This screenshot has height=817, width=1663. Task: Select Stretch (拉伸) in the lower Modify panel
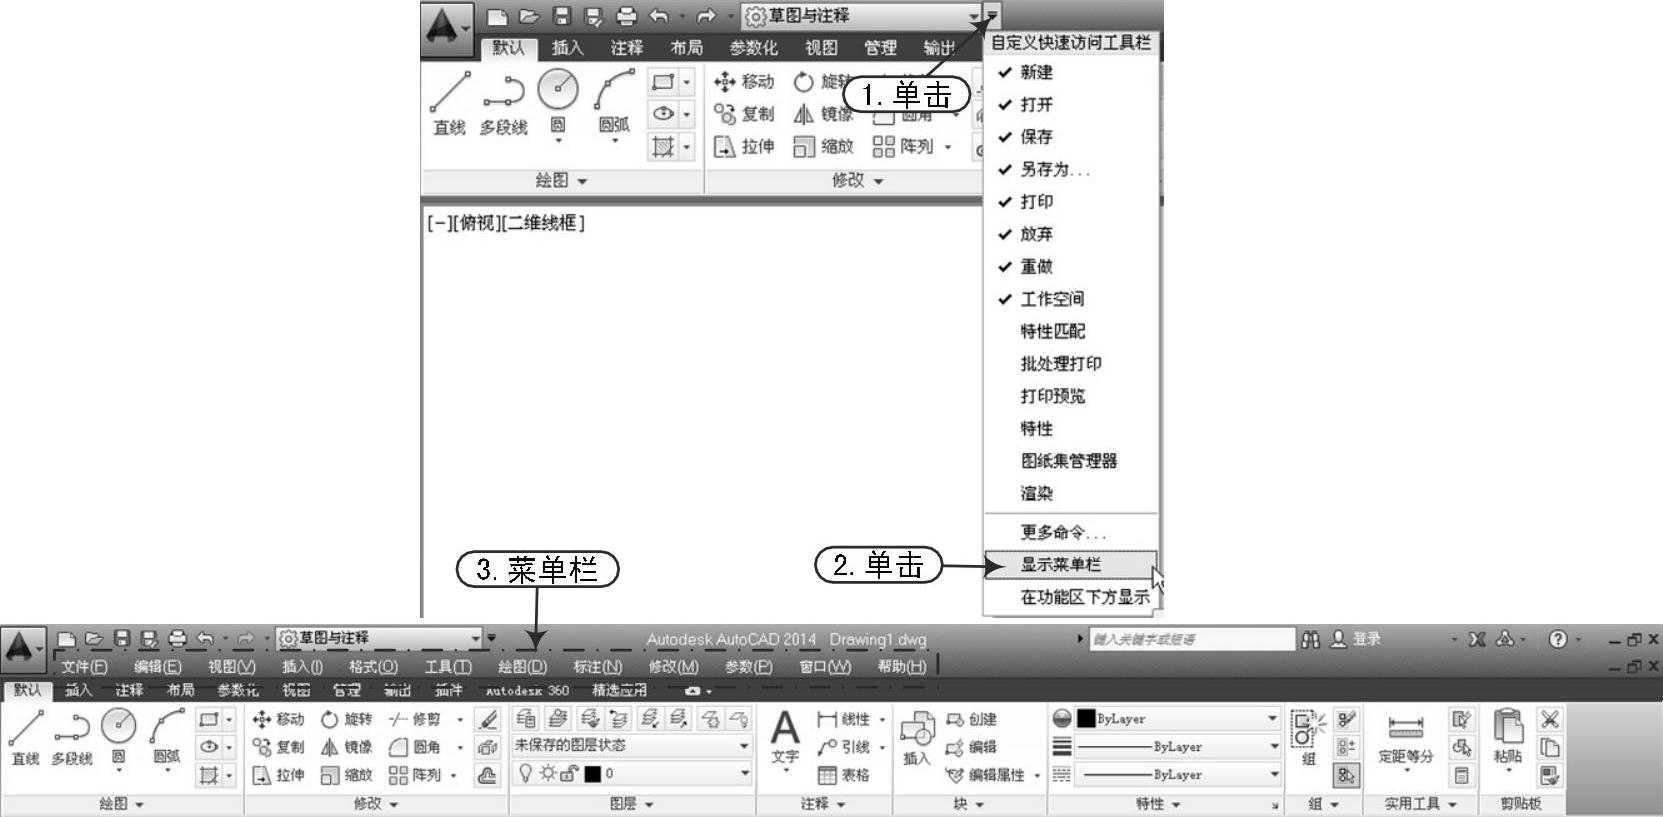[x=278, y=775]
